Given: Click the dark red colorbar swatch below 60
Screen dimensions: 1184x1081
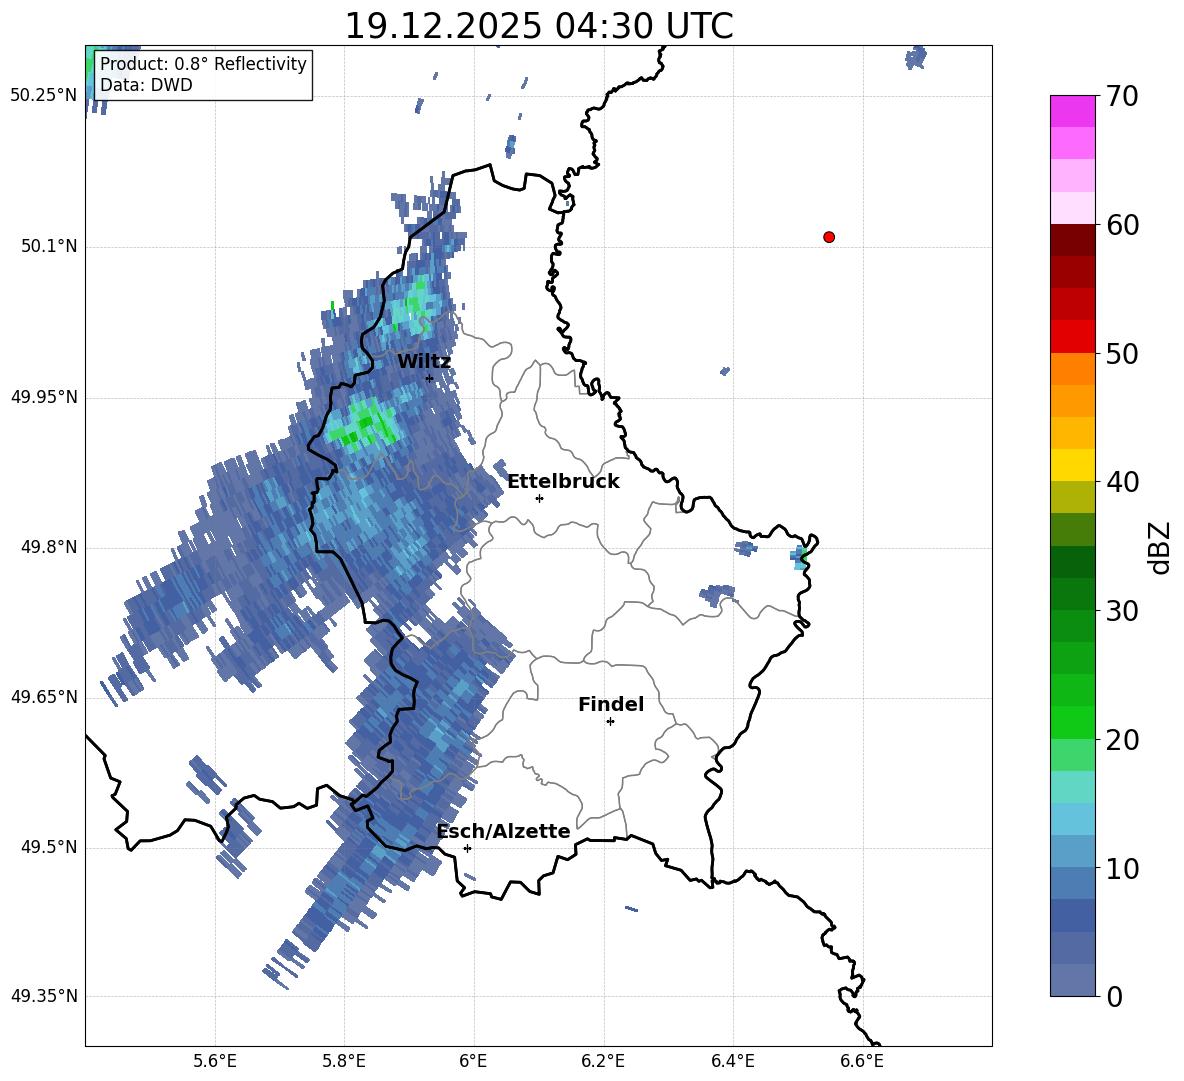Looking at the screenshot, I should click(x=1072, y=240).
